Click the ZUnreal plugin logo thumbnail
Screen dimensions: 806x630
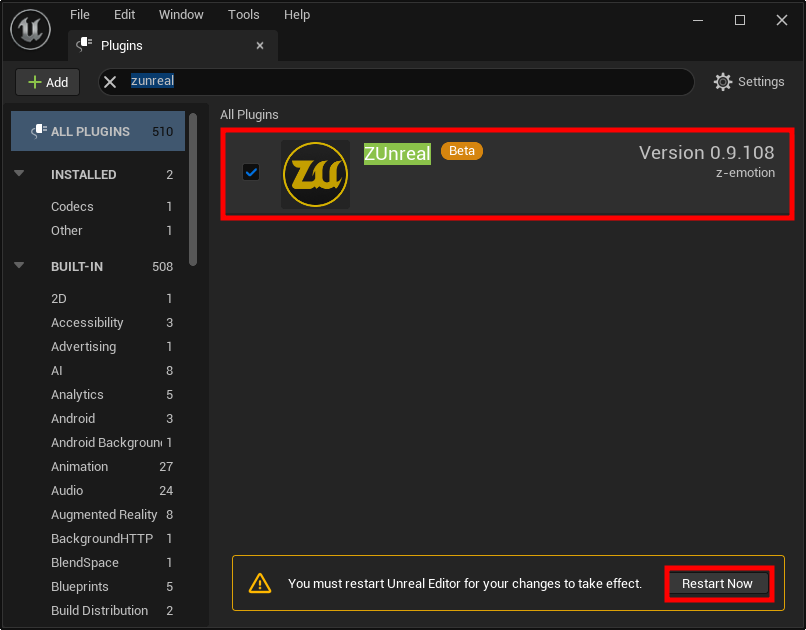[315, 174]
